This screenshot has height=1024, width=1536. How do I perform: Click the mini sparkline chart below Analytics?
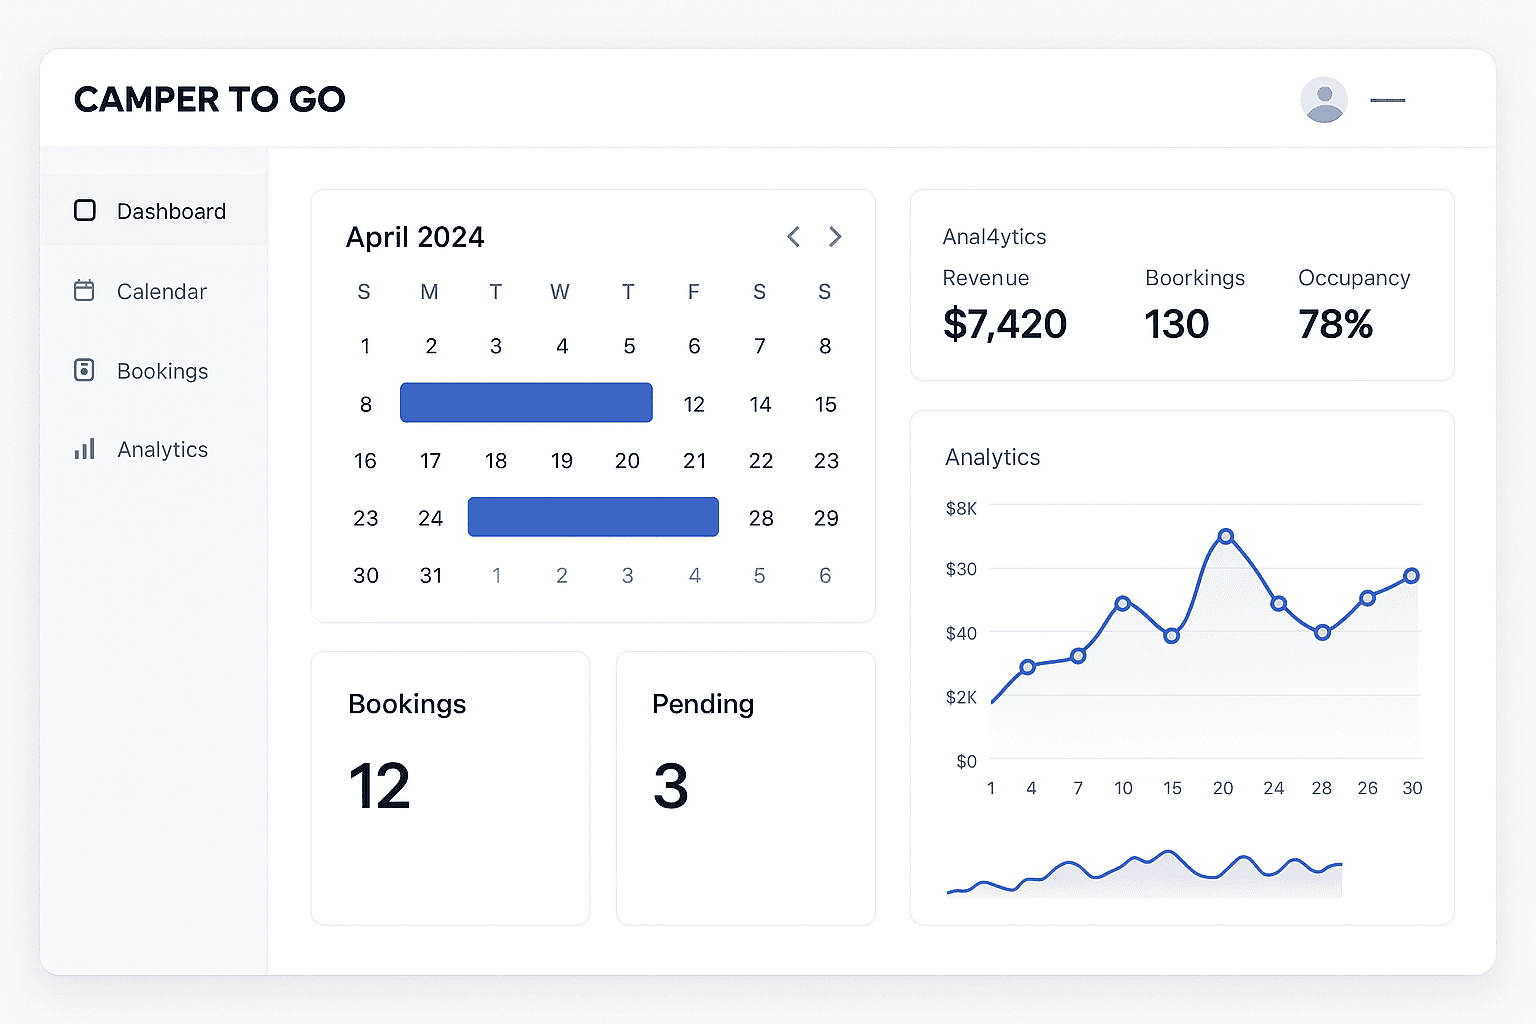pos(1143,870)
